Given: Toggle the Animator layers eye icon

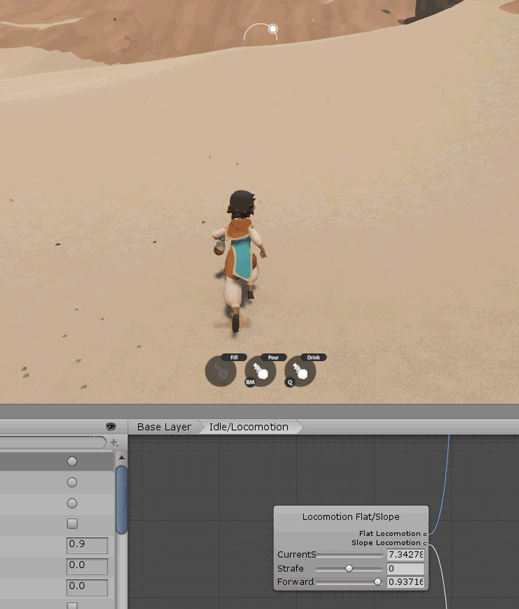Looking at the screenshot, I should (111, 426).
